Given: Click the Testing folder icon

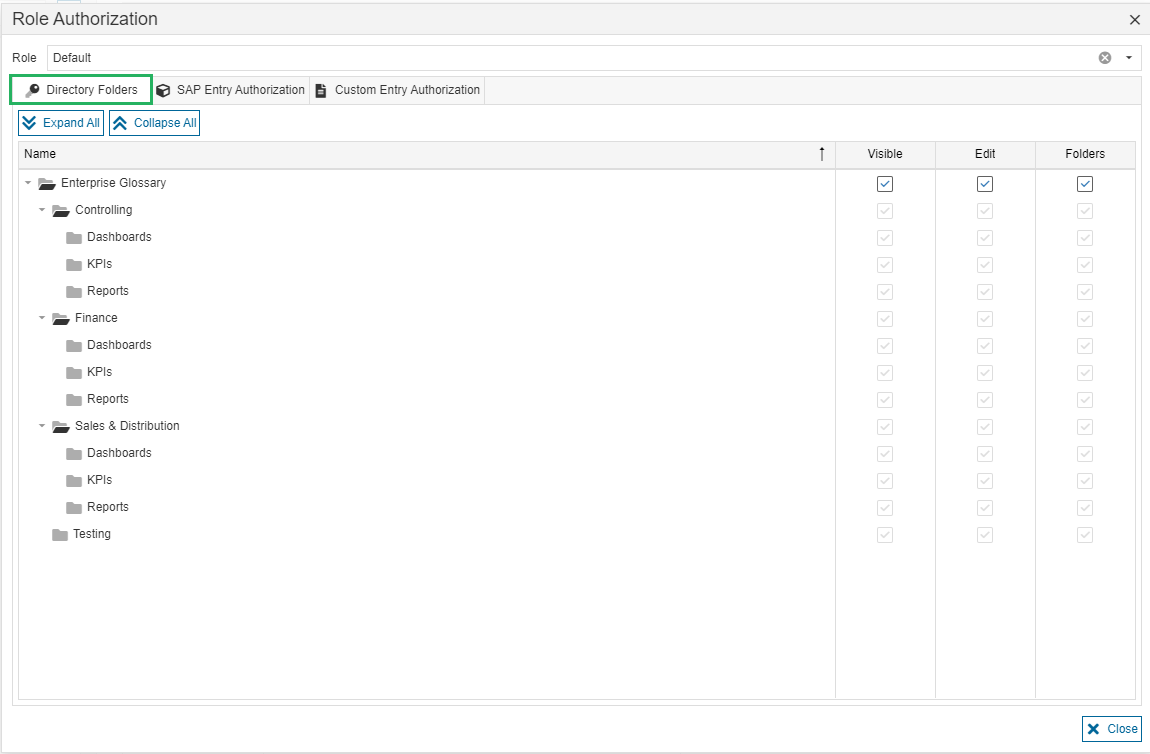Looking at the screenshot, I should [60, 534].
